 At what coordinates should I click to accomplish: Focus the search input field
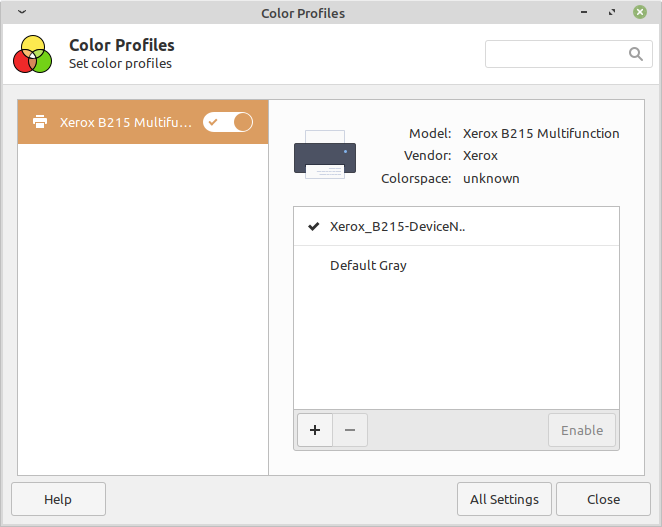point(569,54)
